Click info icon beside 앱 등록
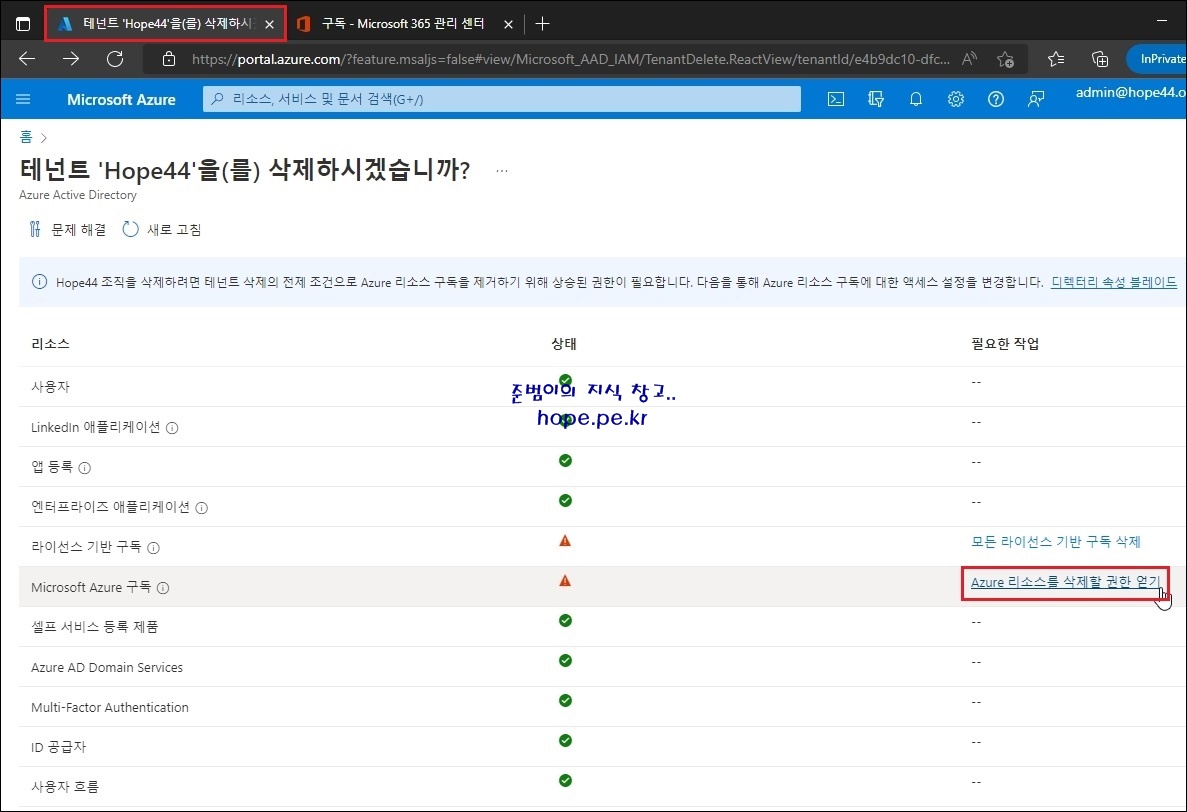Image resolution: width=1187 pixels, height=812 pixels. [x=85, y=468]
